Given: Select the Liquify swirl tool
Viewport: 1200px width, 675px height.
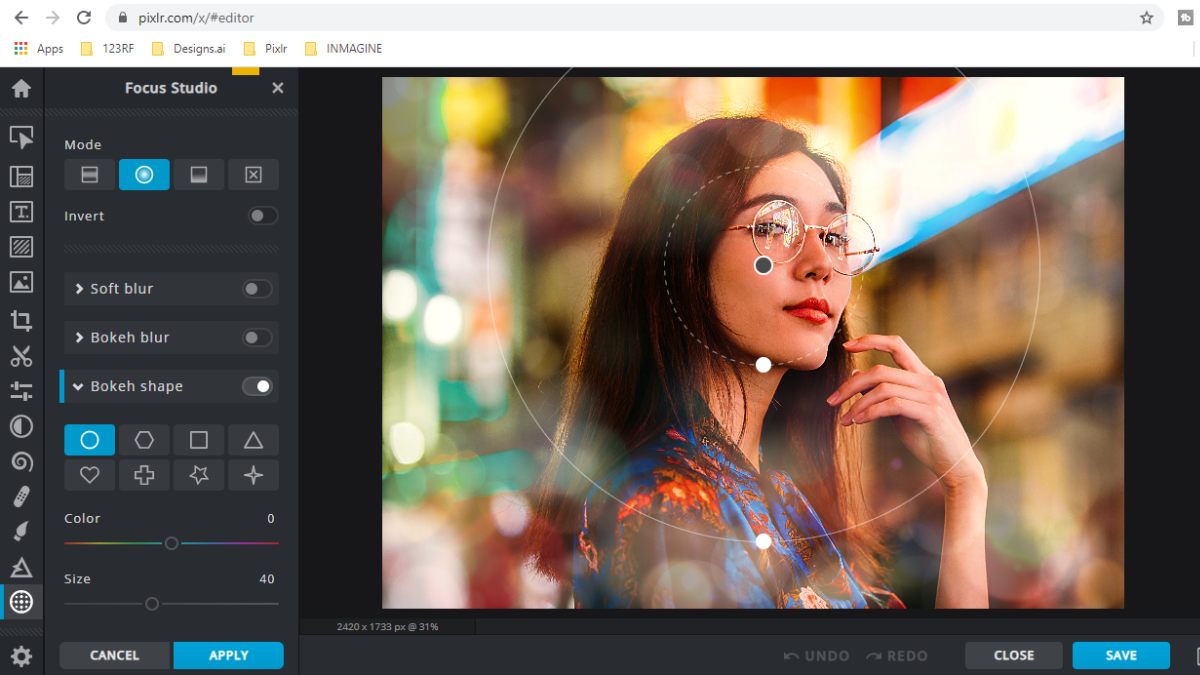Looking at the screenshot, I should pos(22,460).
